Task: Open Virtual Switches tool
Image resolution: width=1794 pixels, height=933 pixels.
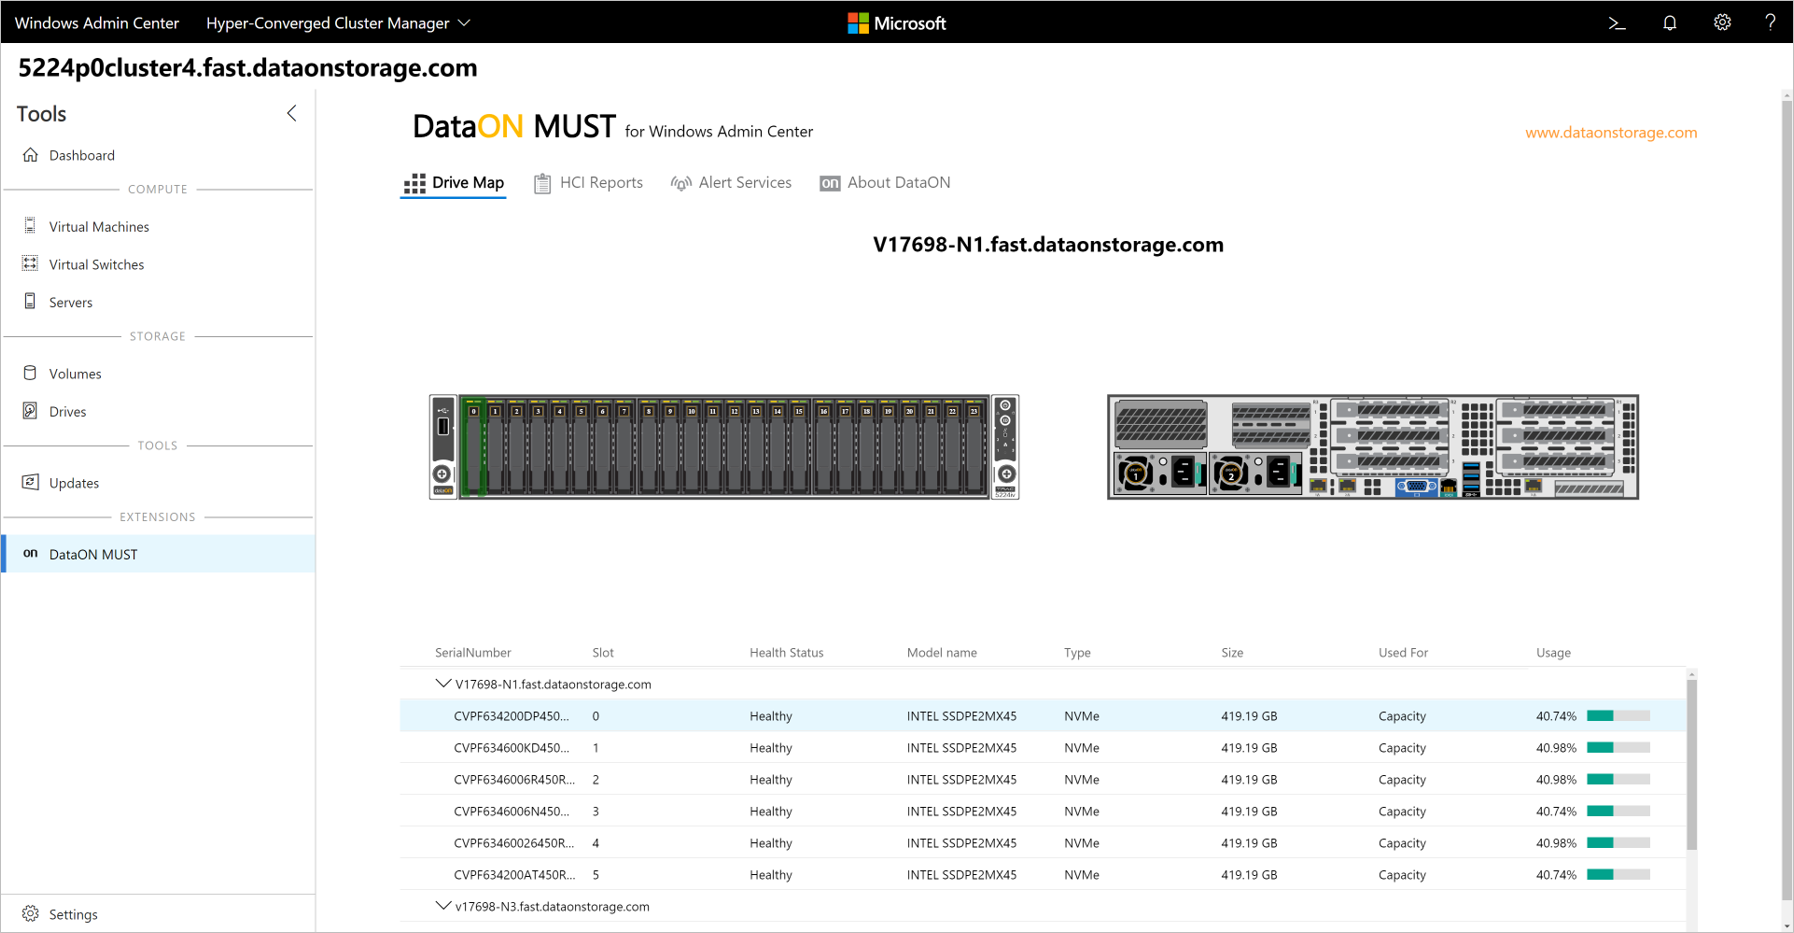Action: pos(96,265)
